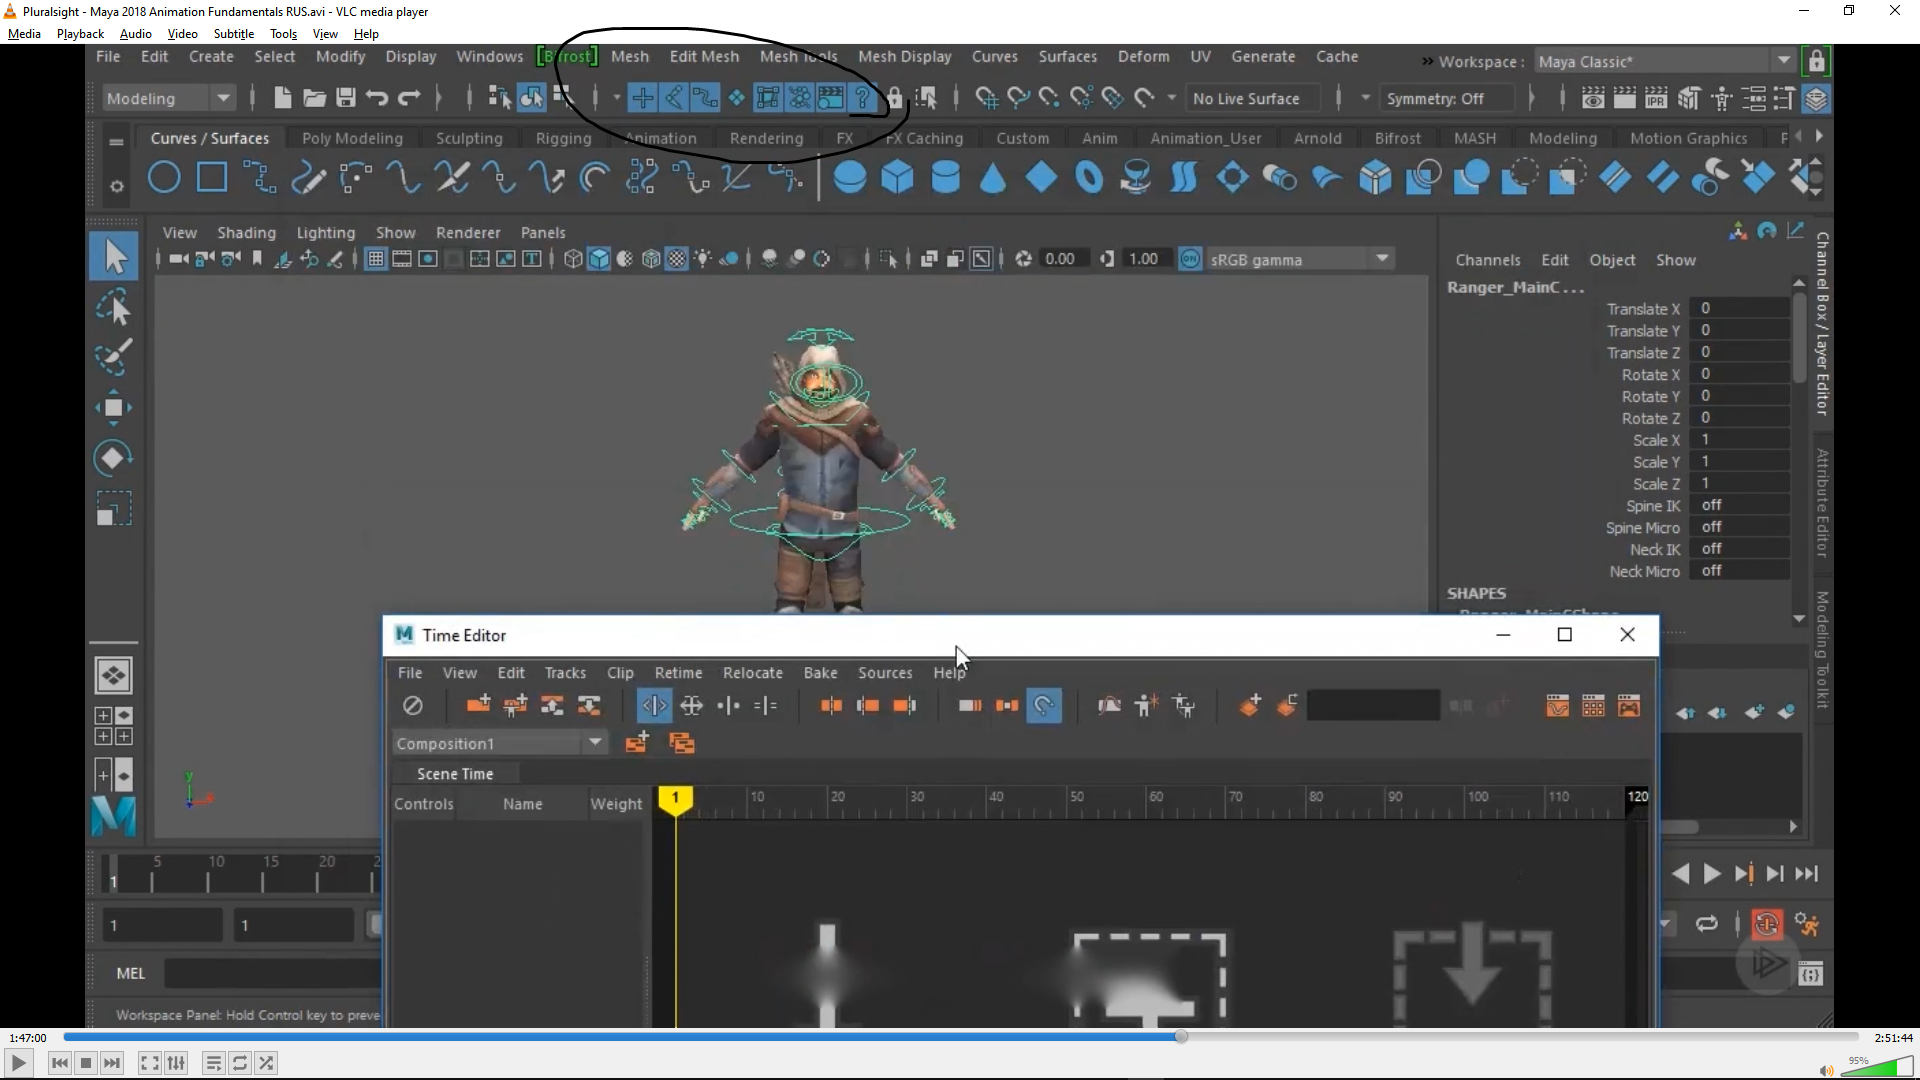The width and height of the screenshot is (1920, 1080).
Task: Toggle the viewport grid display
Action: [x=376, y=259]
